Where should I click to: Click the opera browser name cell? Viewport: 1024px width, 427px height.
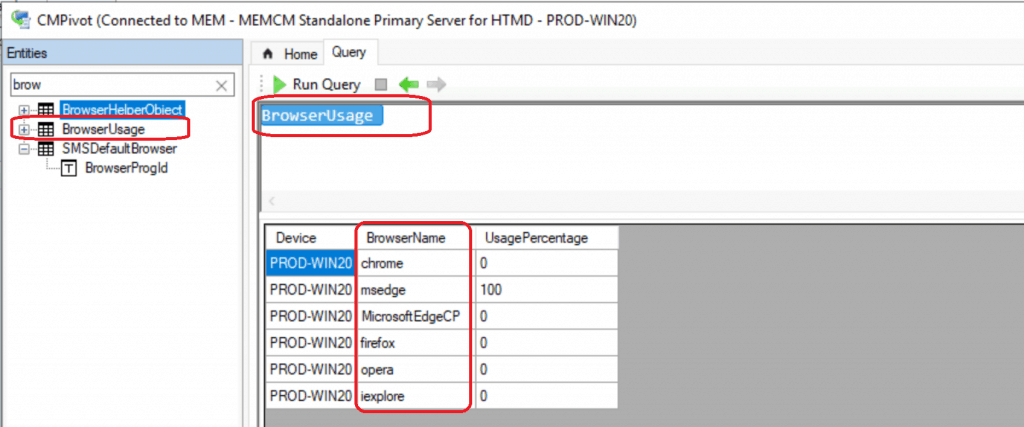pos(416,370)
